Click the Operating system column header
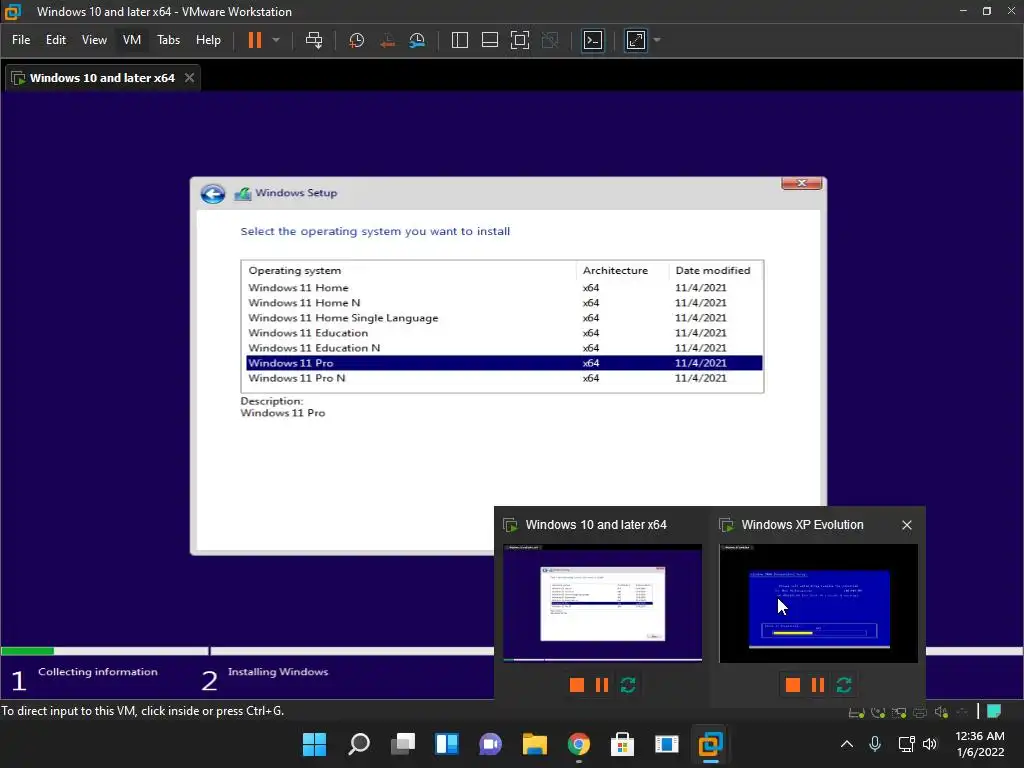The width and height of the screenshot is (1024, 768). tap(409, 270)
